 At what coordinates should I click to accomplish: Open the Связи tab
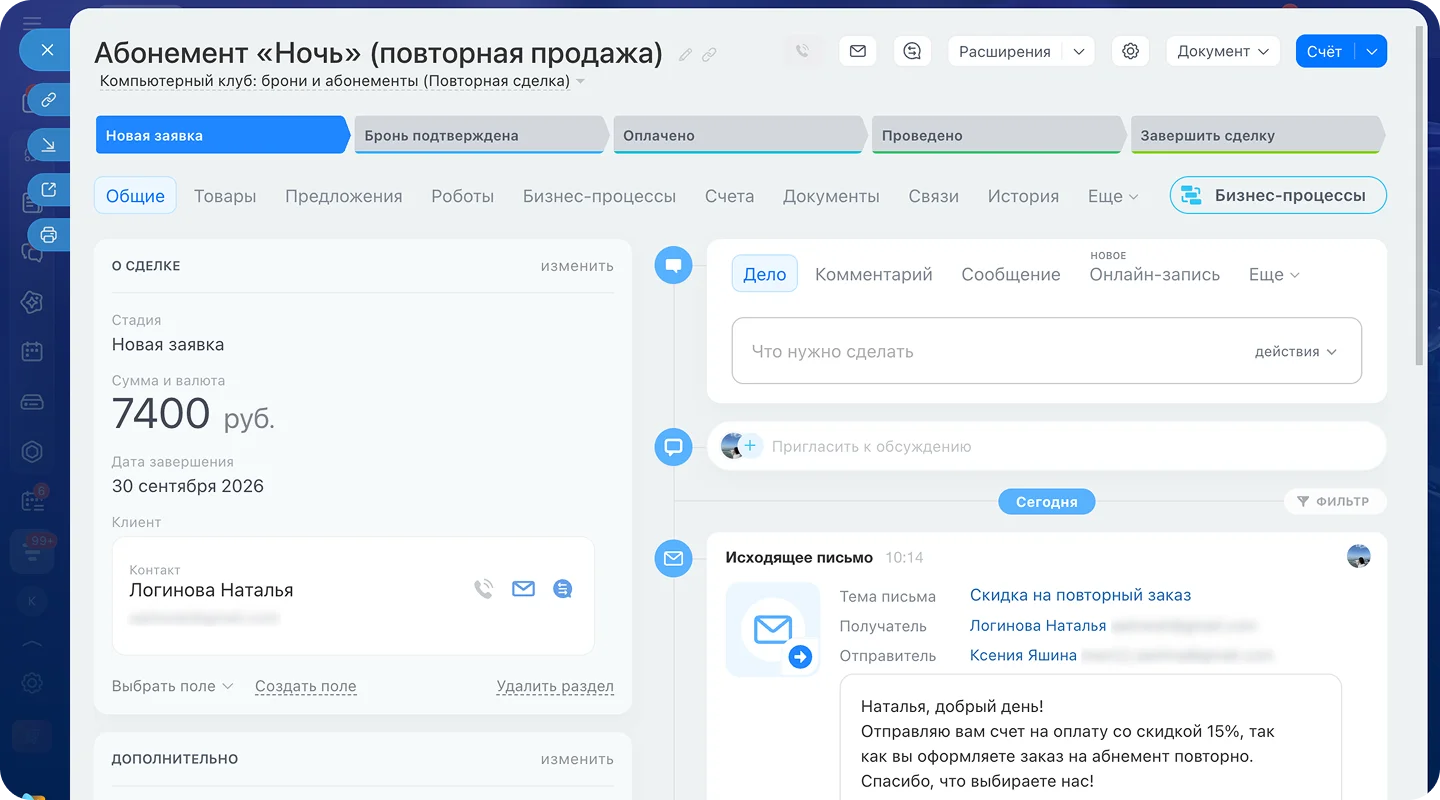934,196
